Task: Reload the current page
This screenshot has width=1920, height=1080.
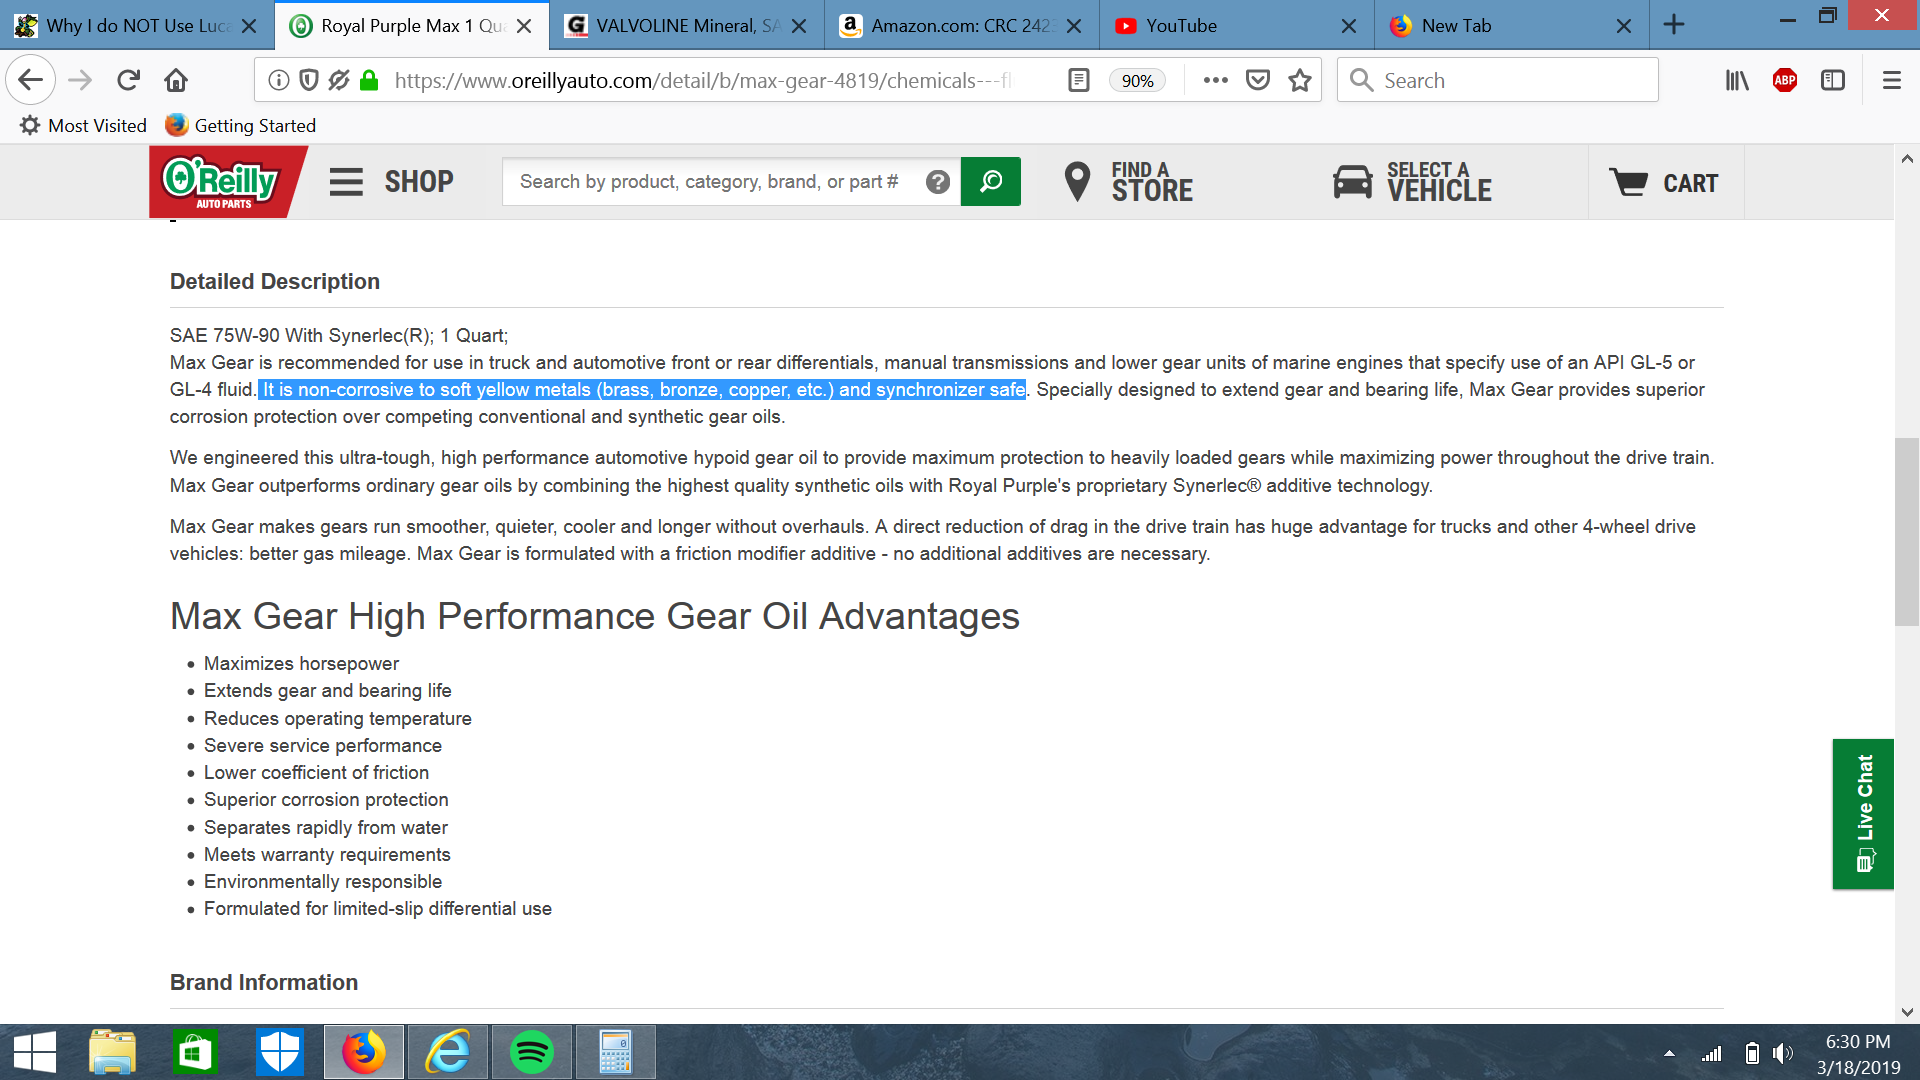Action: click(x=128, y=80)
